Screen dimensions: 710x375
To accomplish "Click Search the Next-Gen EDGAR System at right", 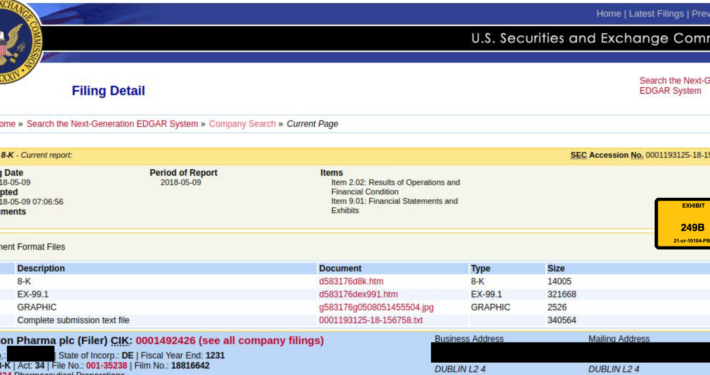I will click(674, 86).
